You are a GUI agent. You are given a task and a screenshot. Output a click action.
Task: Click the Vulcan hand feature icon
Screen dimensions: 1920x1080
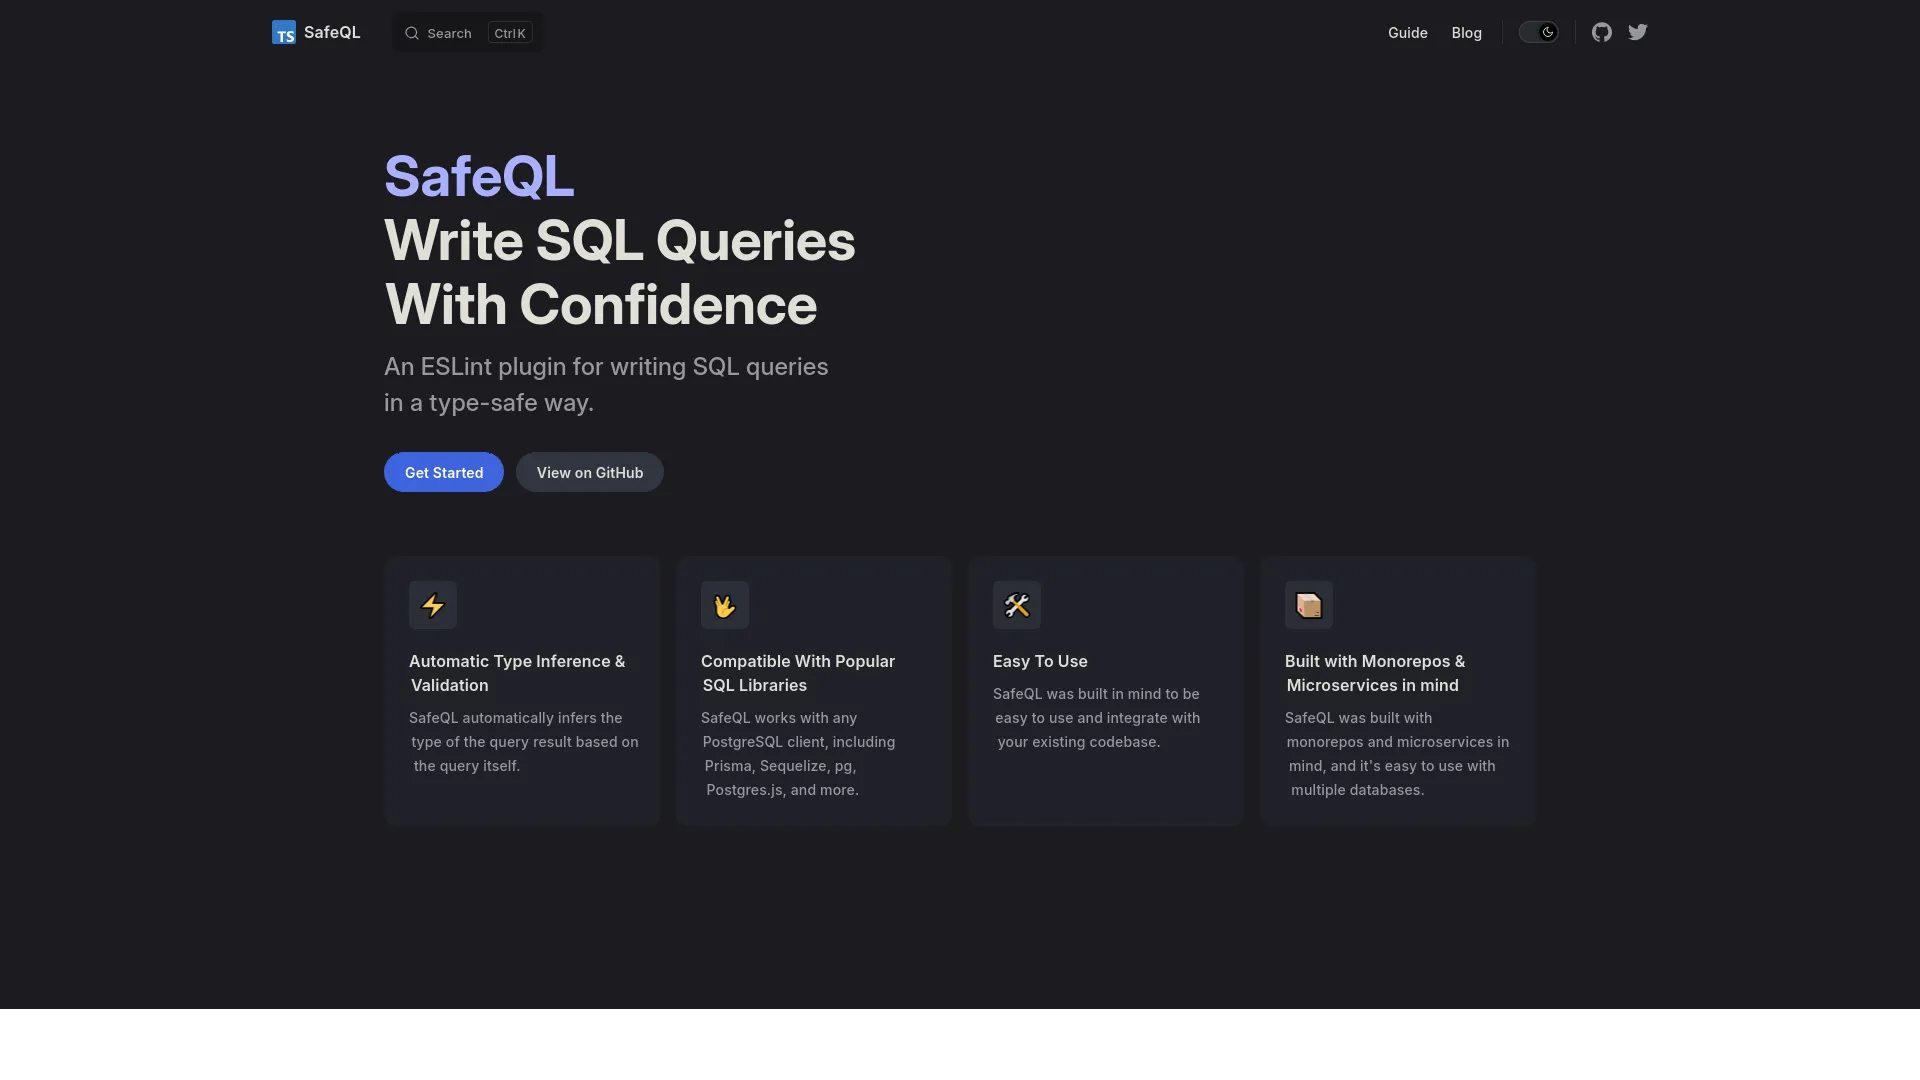tap(725, 605)
